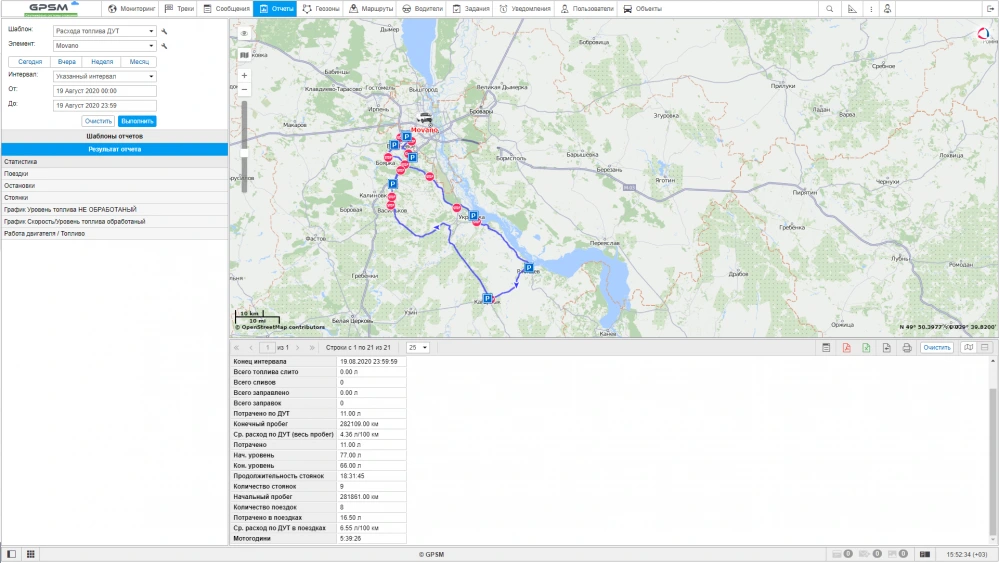Image resolution: width=1000 pixels, height=563 pixels.
Task: Switch to split table layout
Action: pos(985,347)
